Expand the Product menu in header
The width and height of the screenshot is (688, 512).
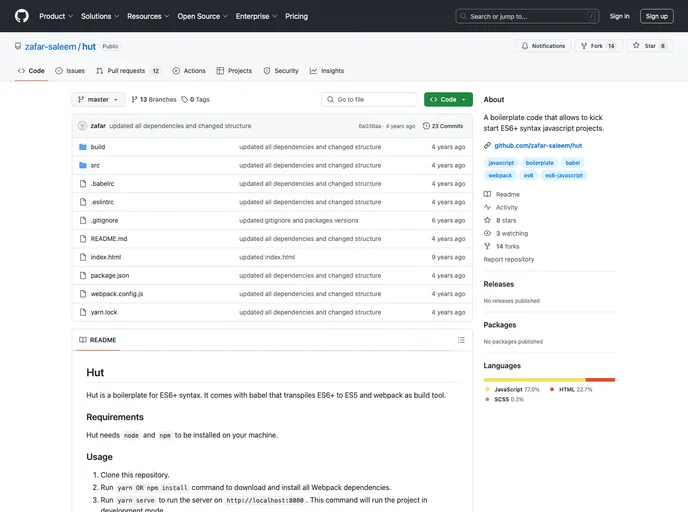tap(55, 16)
